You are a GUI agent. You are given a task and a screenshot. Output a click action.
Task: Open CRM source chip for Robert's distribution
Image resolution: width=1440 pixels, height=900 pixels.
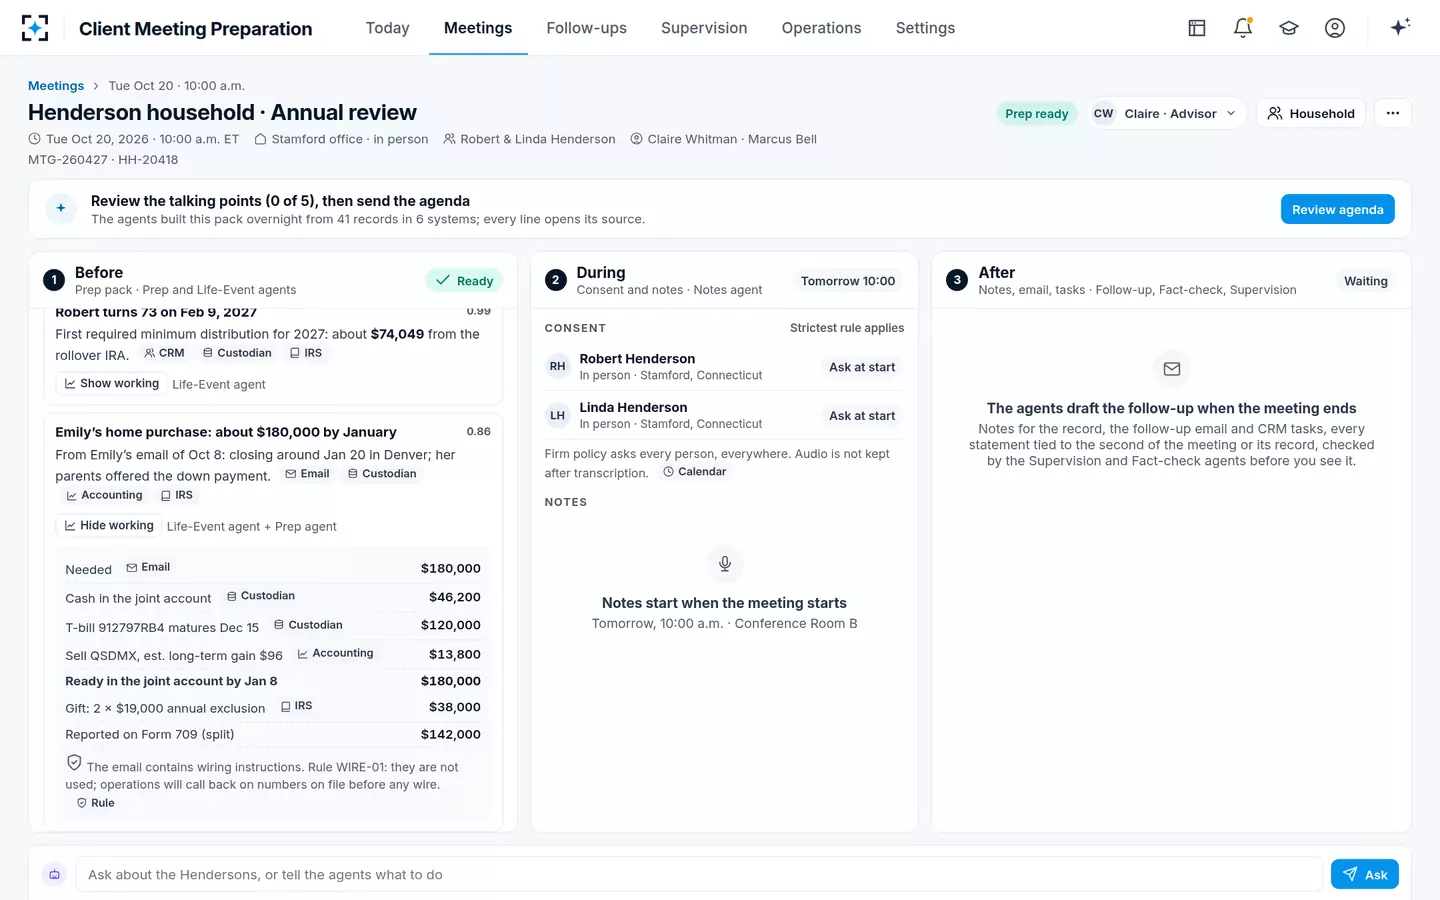(x=164, y=353)
